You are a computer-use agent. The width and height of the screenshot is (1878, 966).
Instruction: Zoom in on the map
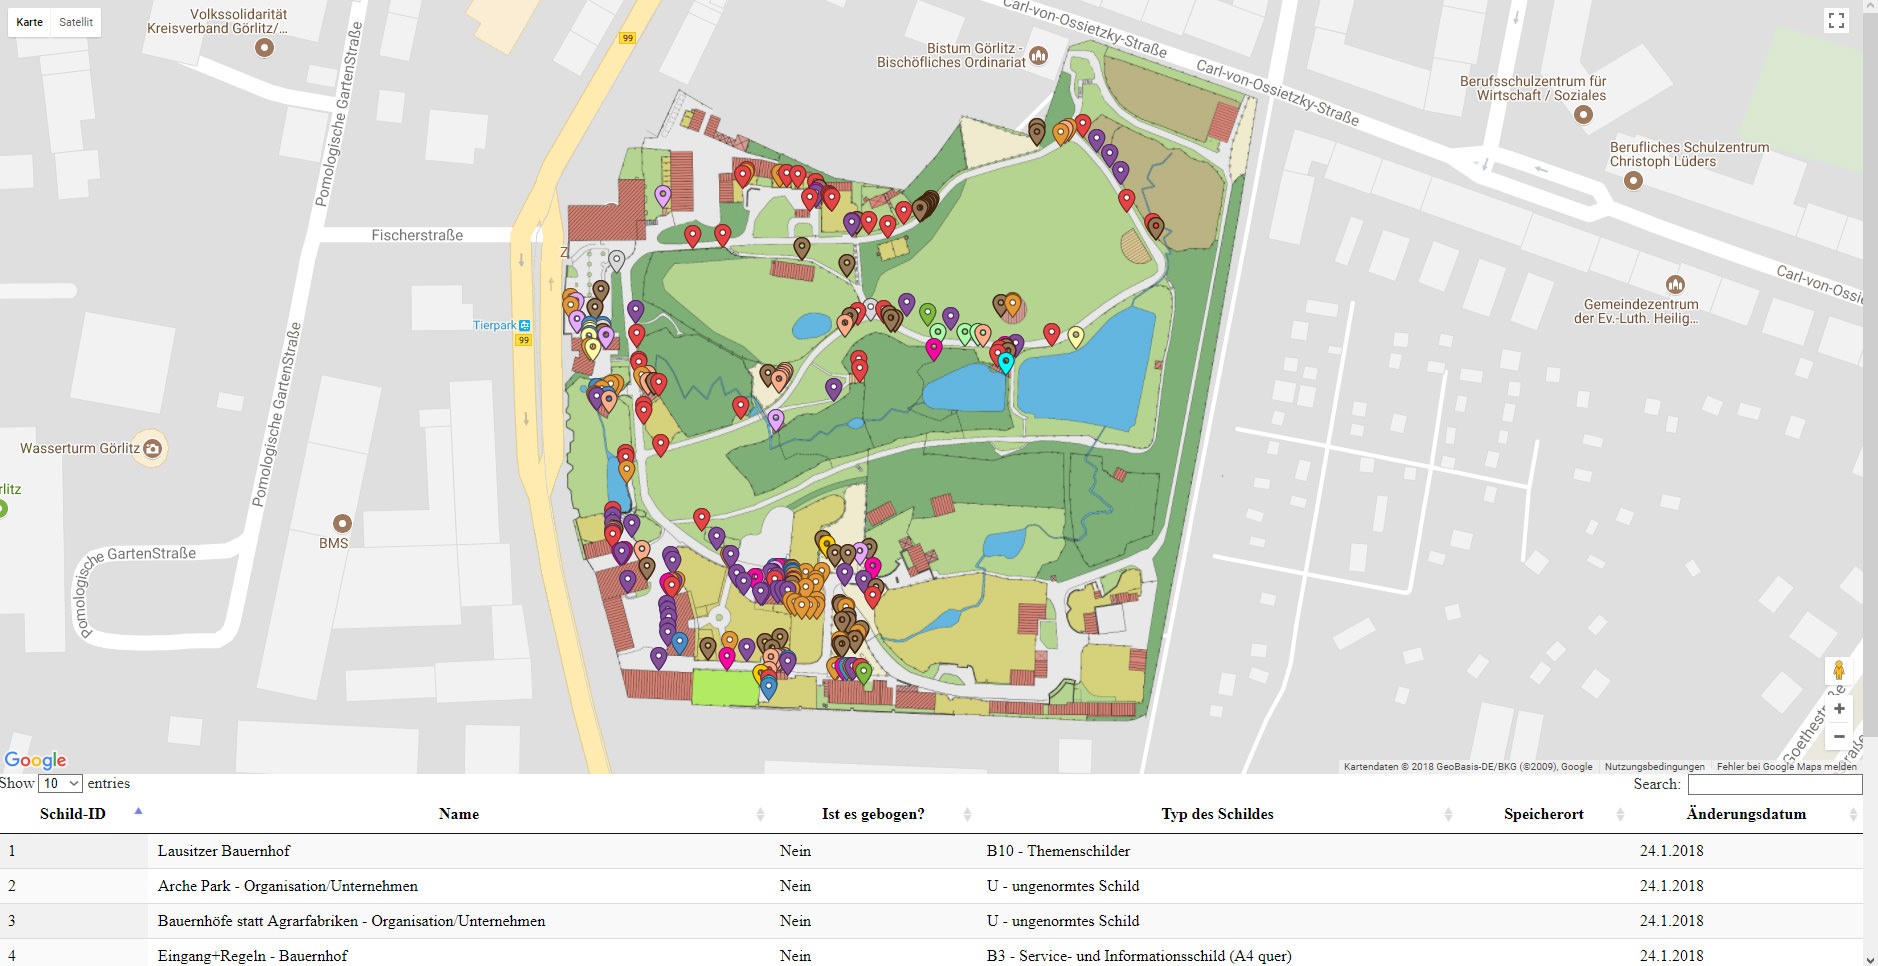tap(1838, 709)
